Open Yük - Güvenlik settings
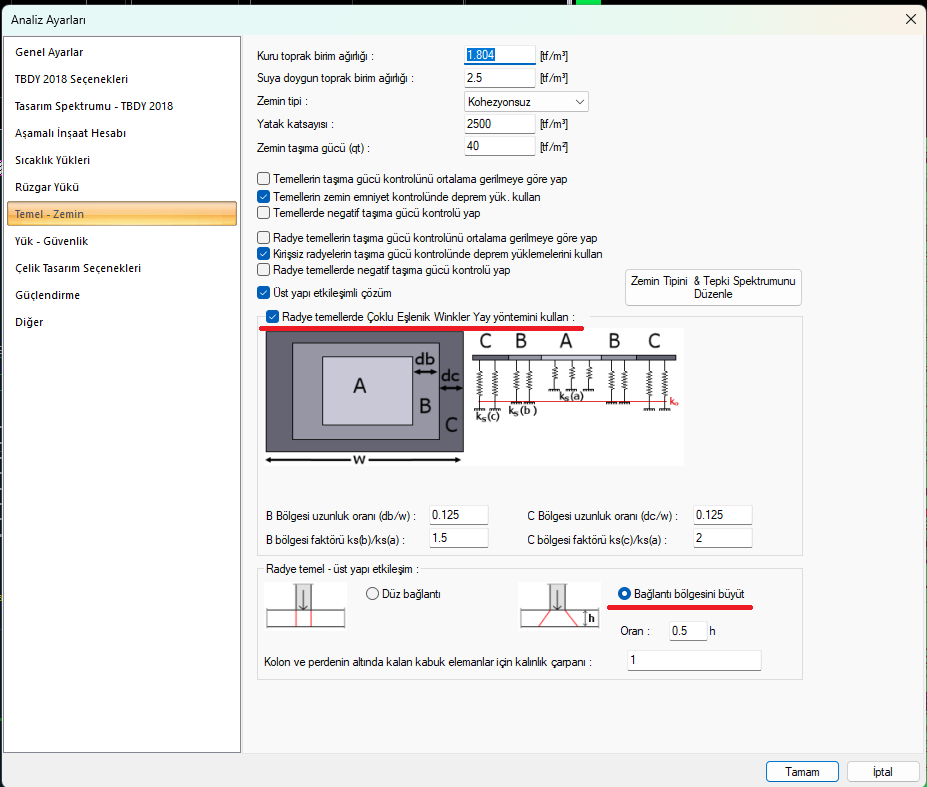Viewport: 927px width, 787px height. [x=122, y=241]
